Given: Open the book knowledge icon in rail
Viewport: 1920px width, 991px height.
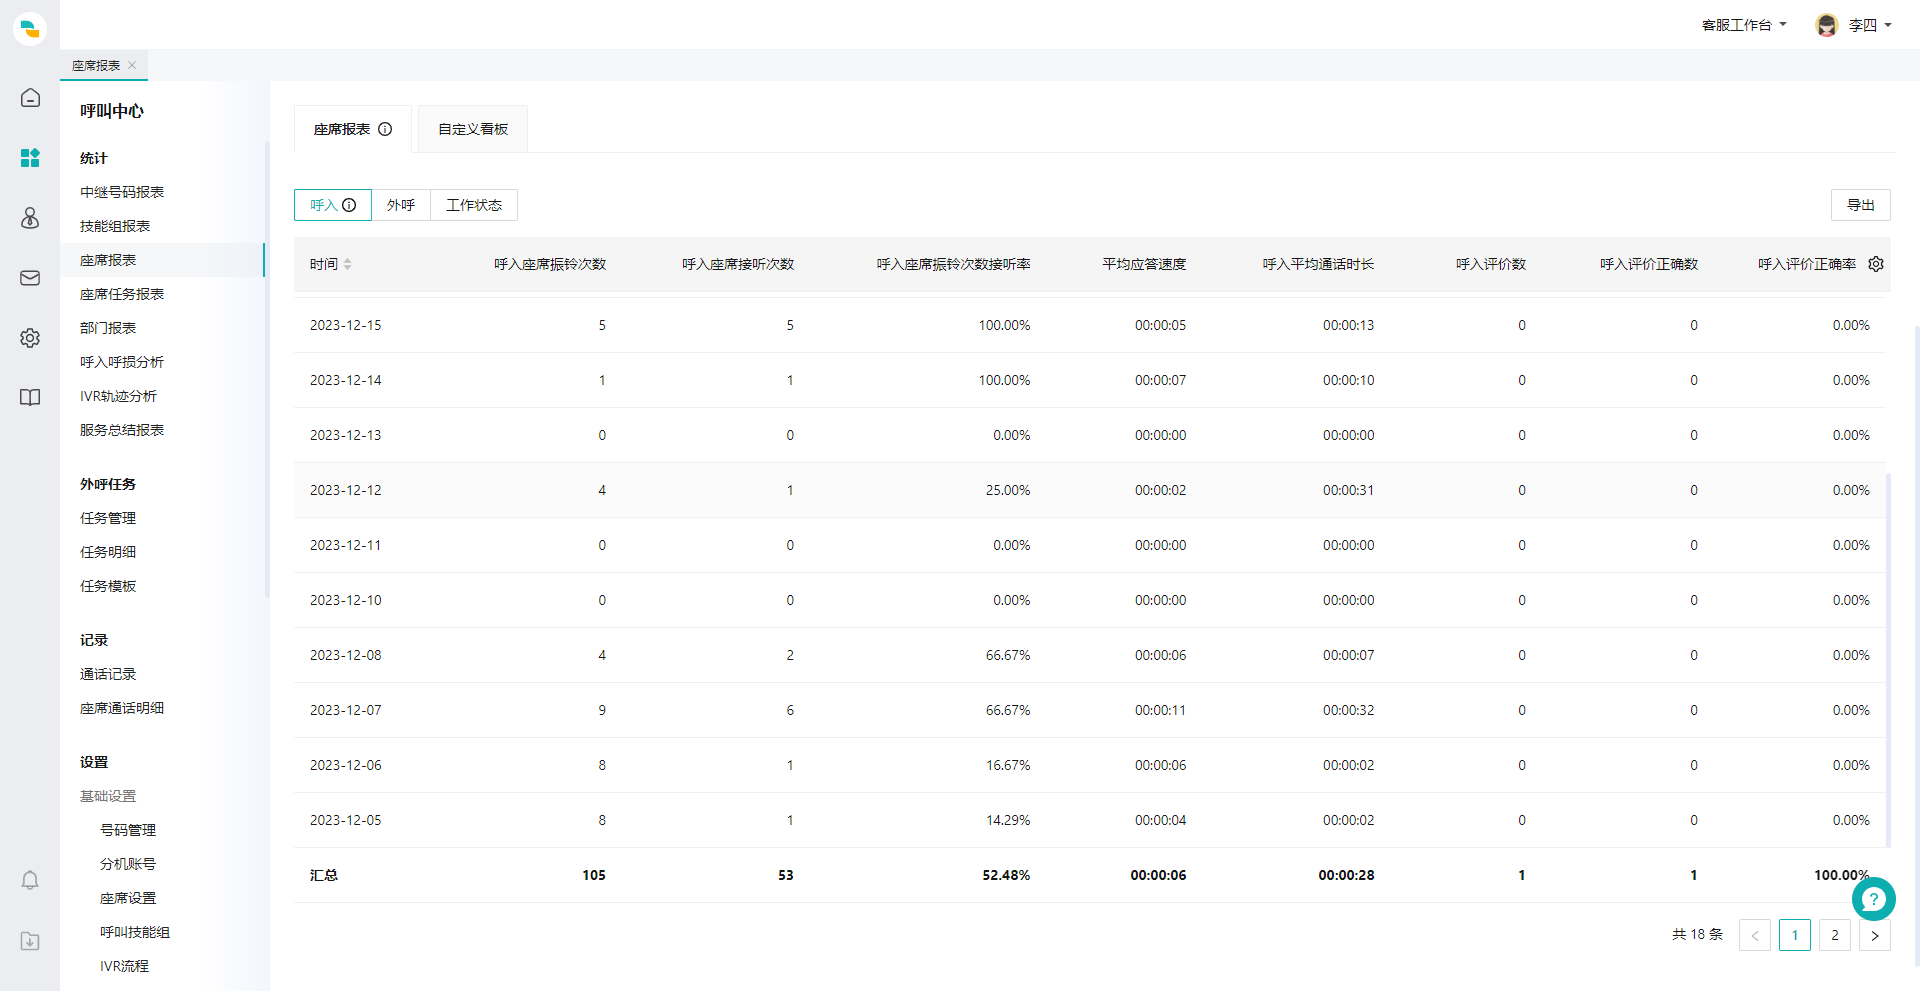Looking at the screenshot, I should (x=30, y=398).
